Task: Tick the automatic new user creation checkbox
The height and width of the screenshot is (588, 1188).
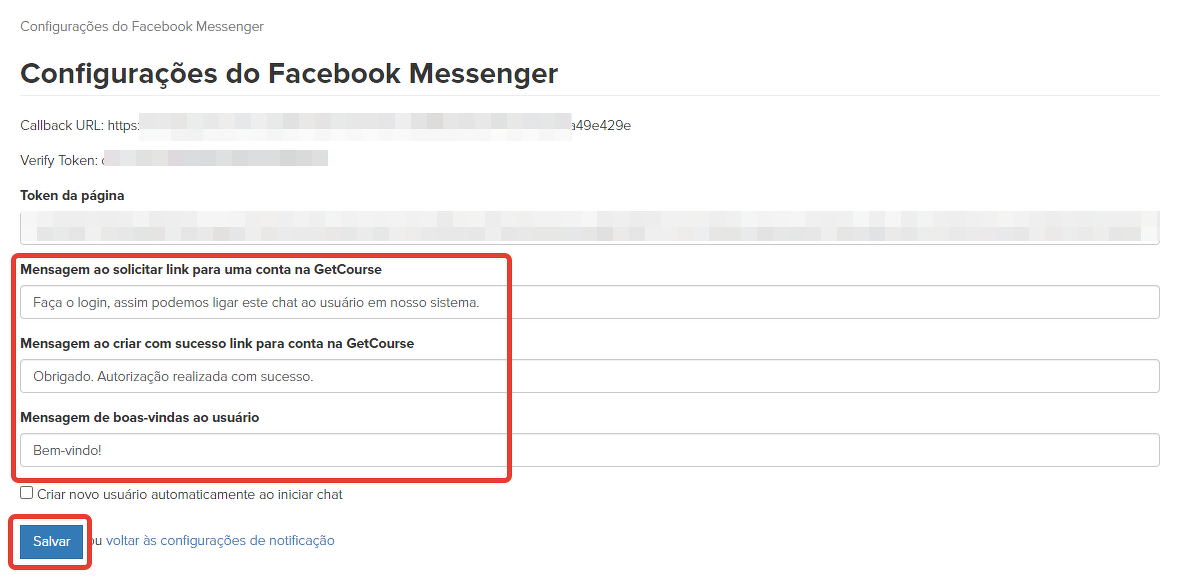Action: [x=27, y=493]
